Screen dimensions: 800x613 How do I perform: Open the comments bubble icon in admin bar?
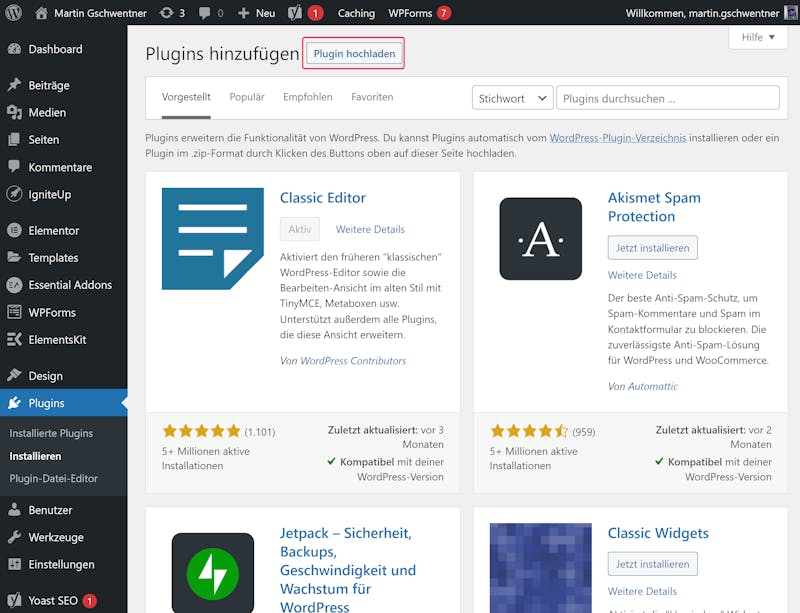[205, 13]
